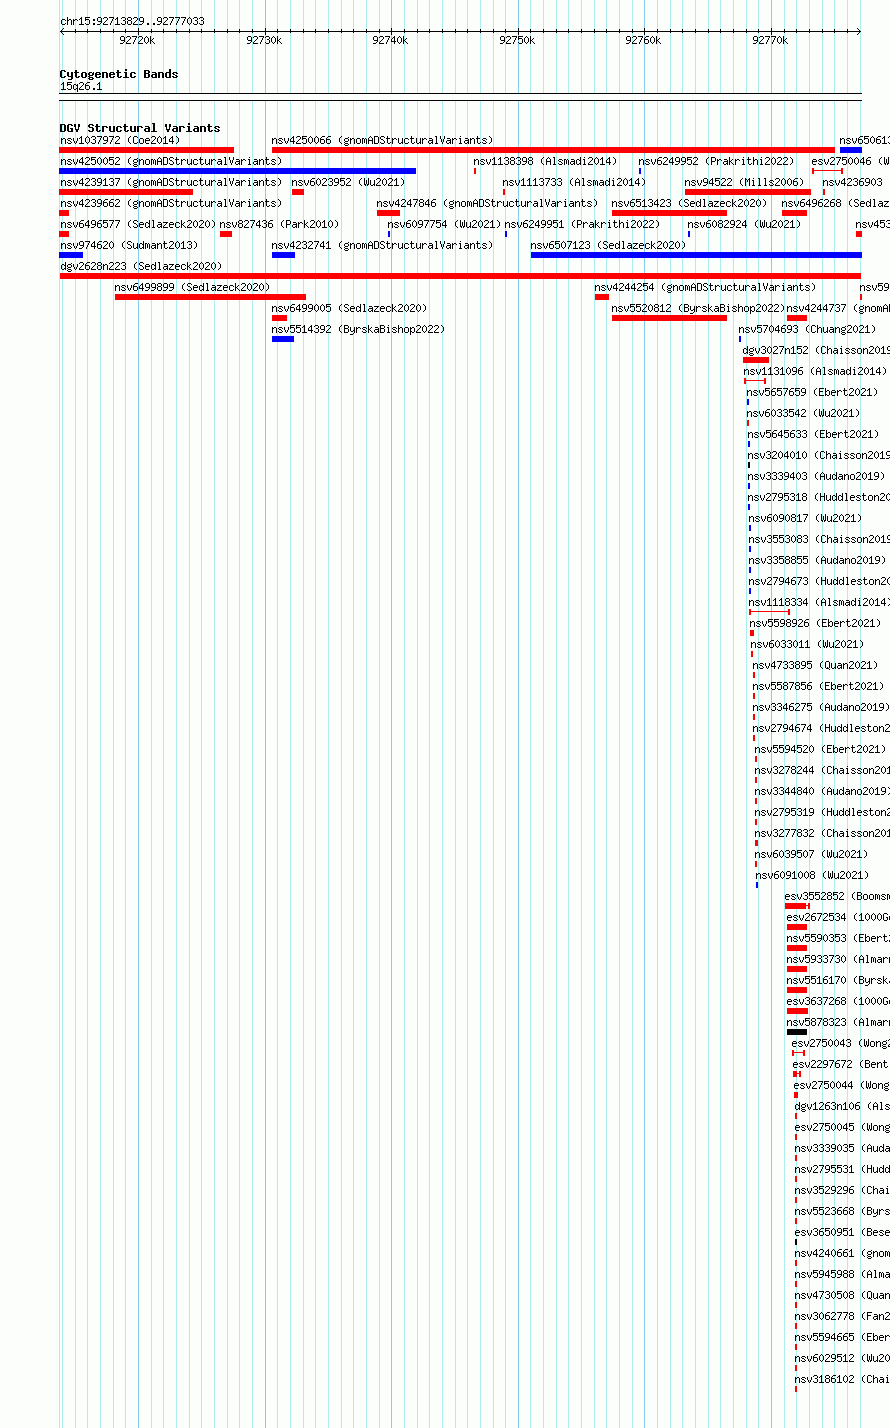Image resolution: width=890 pixels, height=1428 pixels.
Task: Click the 92760k ruler tick label
Action: [x=643, y=40]
